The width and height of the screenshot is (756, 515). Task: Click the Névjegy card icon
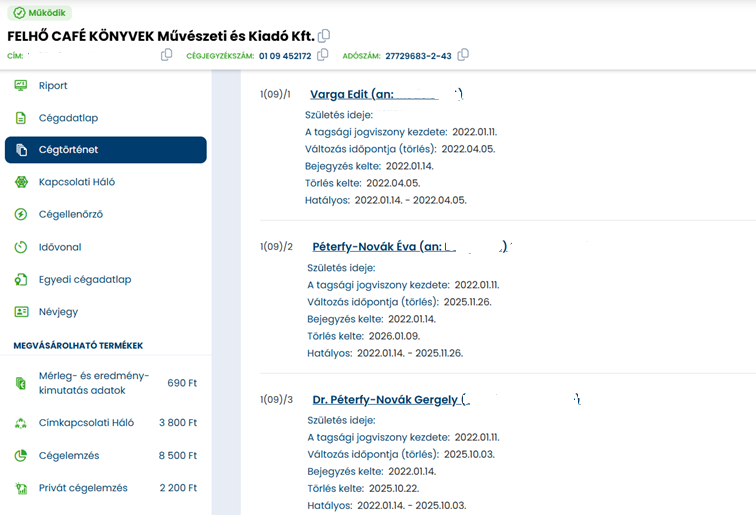pyautogui.click(x=21, y=312)
